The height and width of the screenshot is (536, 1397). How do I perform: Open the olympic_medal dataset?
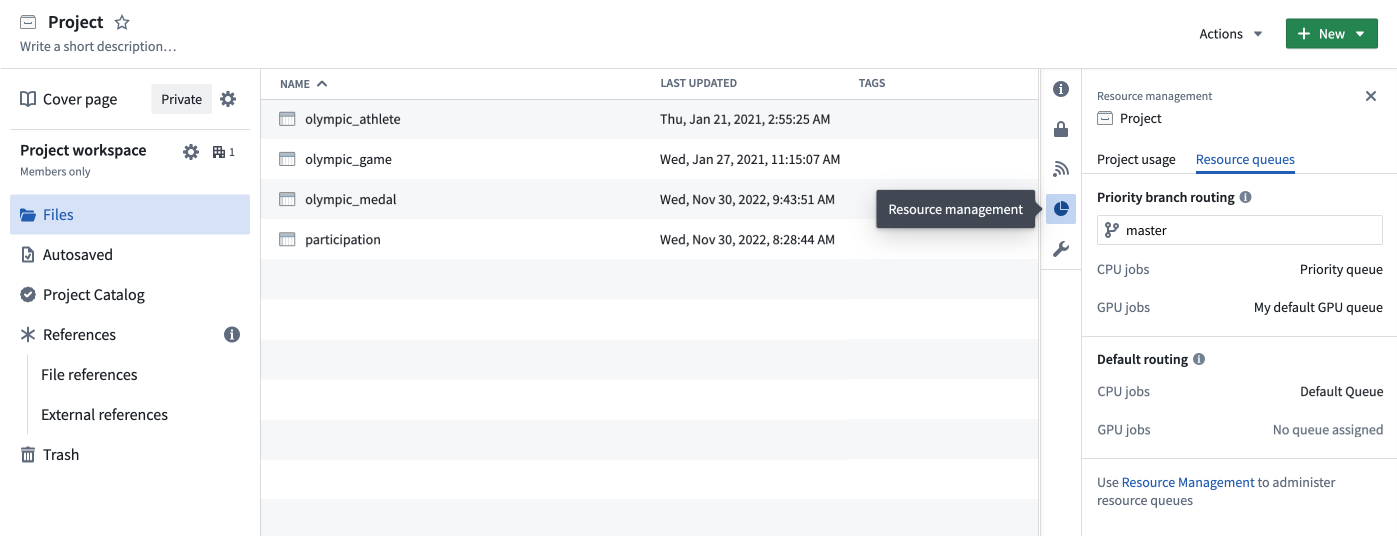point(351,199)
